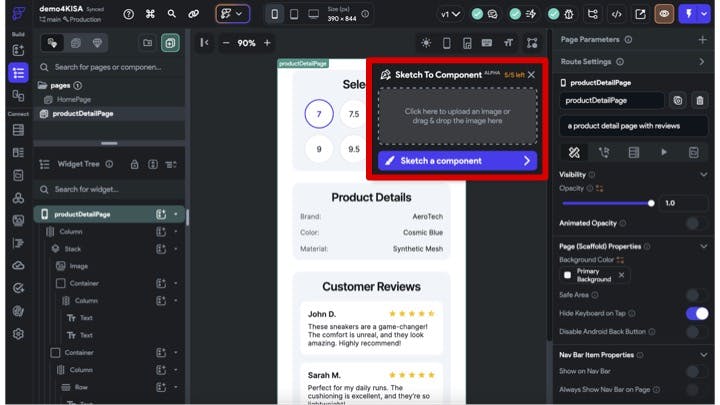The width and height of the screenshot is (720, 405).
Task: Open the properties design tab icon
Action: pos(574,152)
